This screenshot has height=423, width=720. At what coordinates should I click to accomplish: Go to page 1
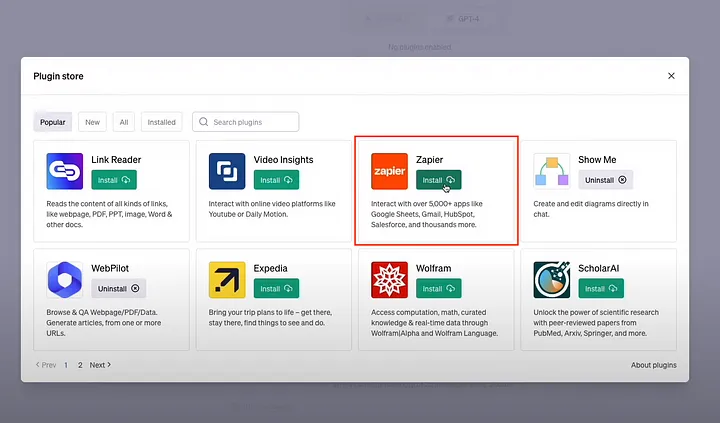click(x=66, y=365)
